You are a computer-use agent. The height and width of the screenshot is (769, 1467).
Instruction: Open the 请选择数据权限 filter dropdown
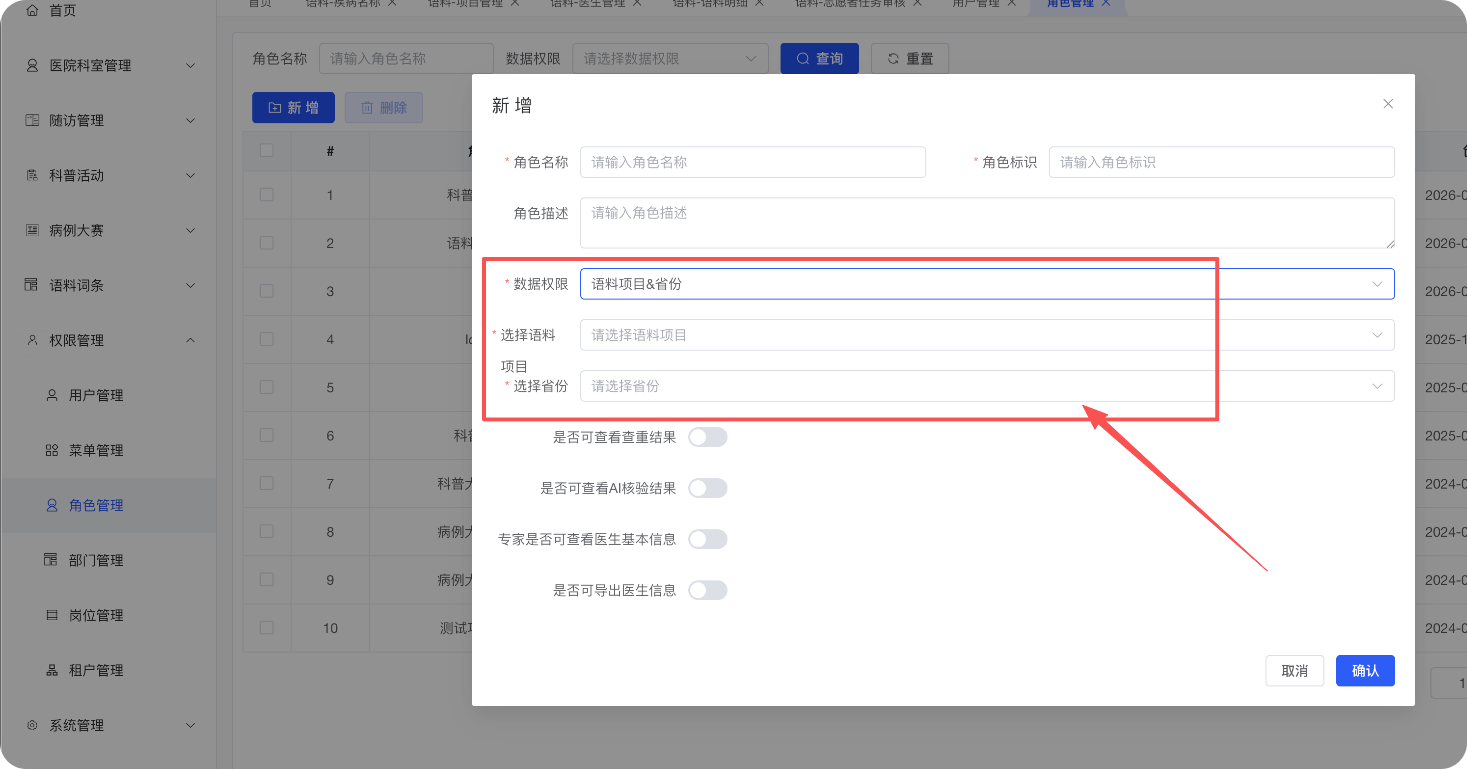pos(670,59)
